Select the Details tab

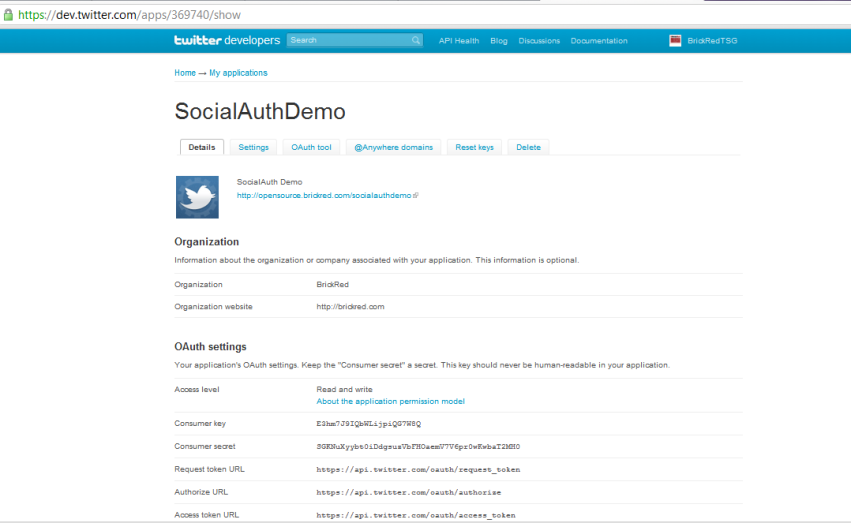point(202,147)
